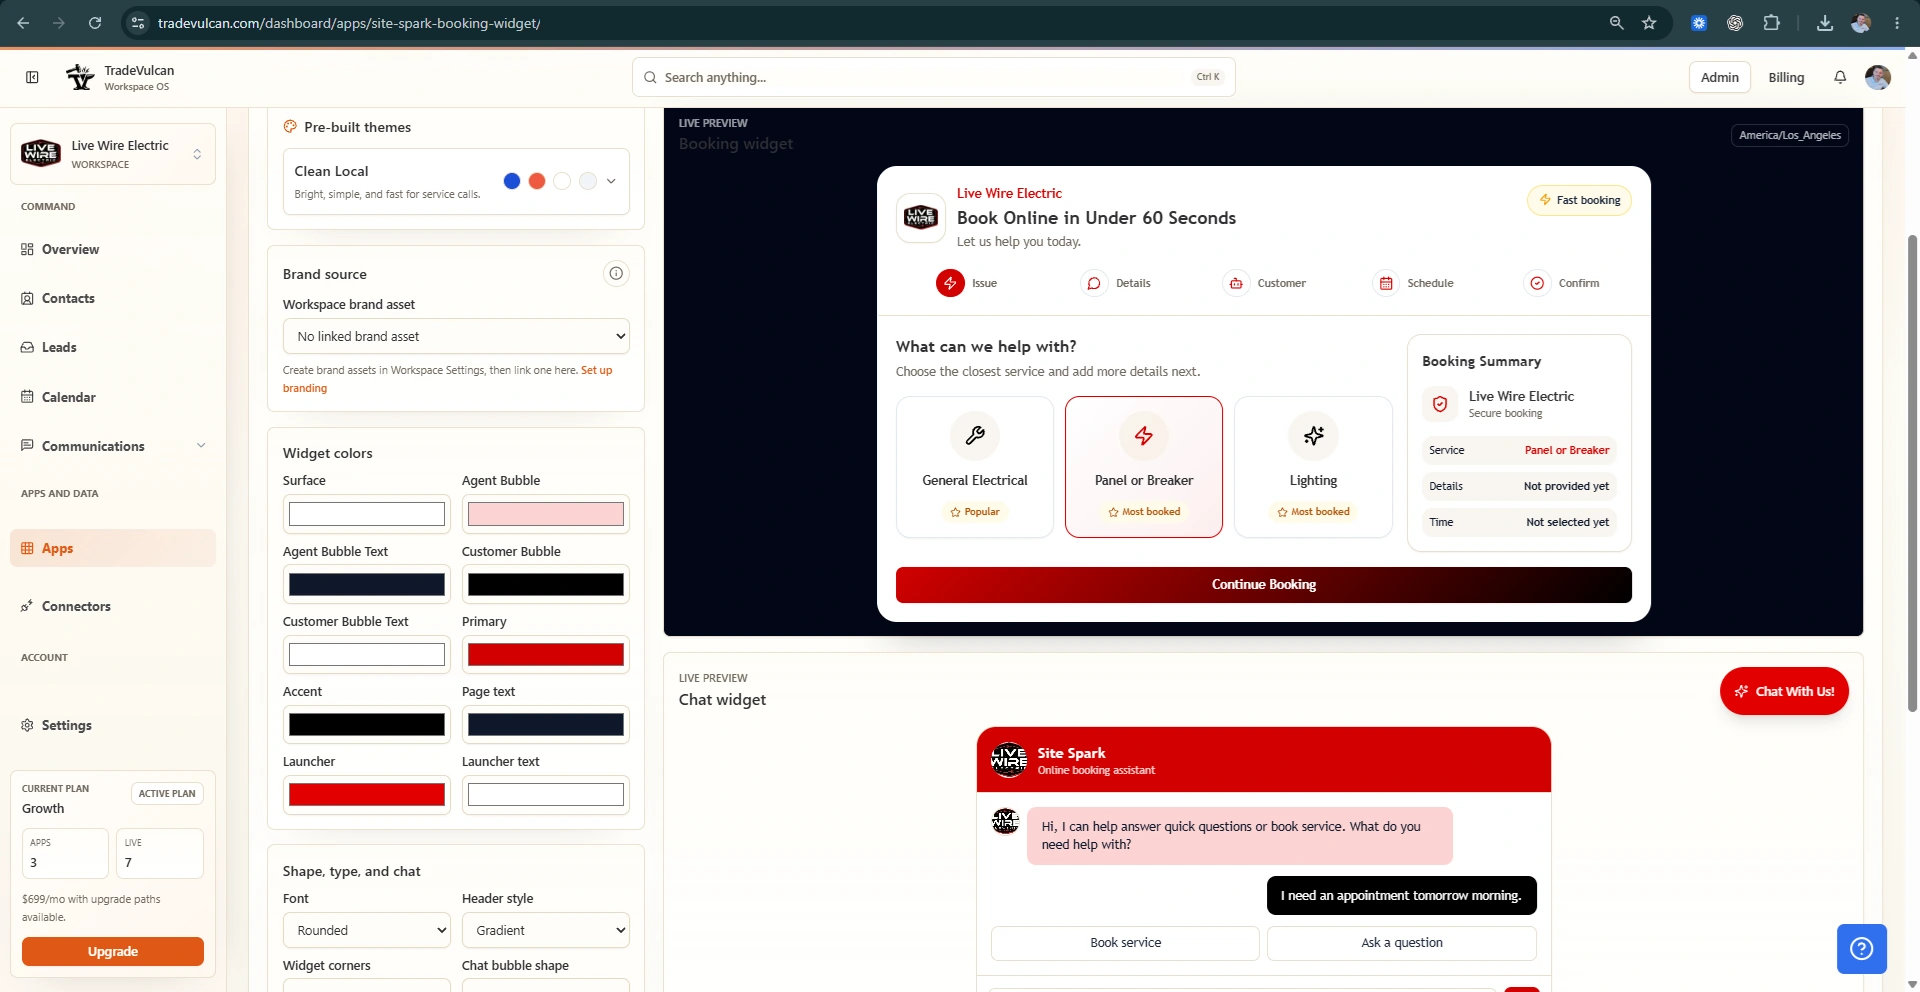
Task: Open the Launcher color swatch
Action: [x=367, y=795]
